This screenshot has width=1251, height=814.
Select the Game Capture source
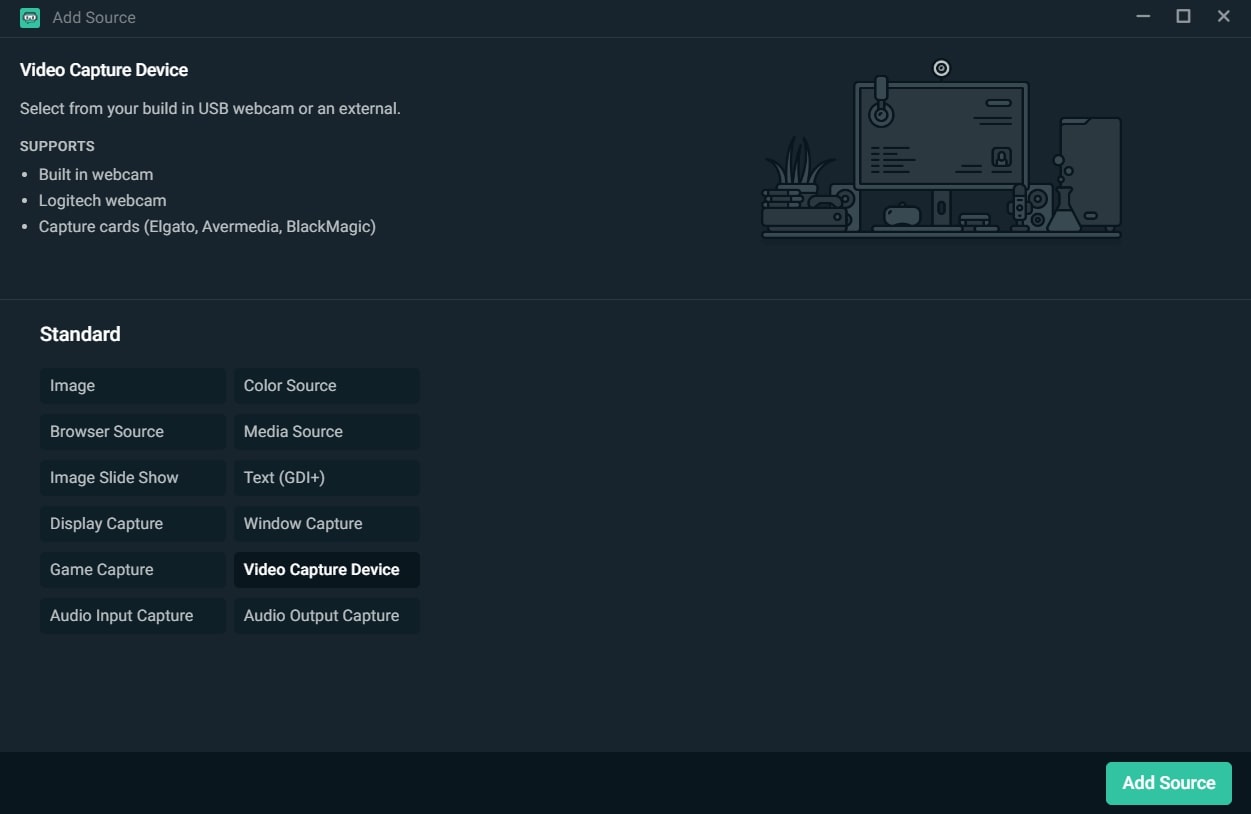tap(132, 570)
